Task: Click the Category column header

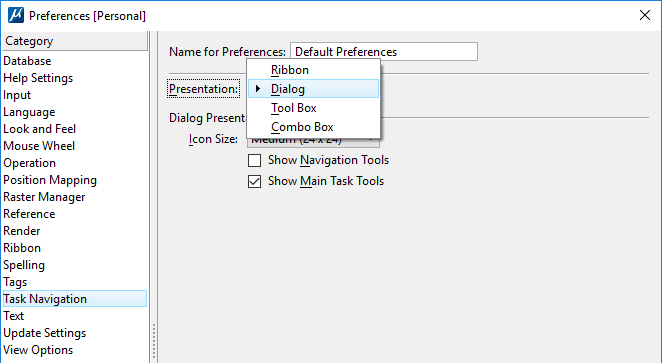Action: click(x=75, y=41)
